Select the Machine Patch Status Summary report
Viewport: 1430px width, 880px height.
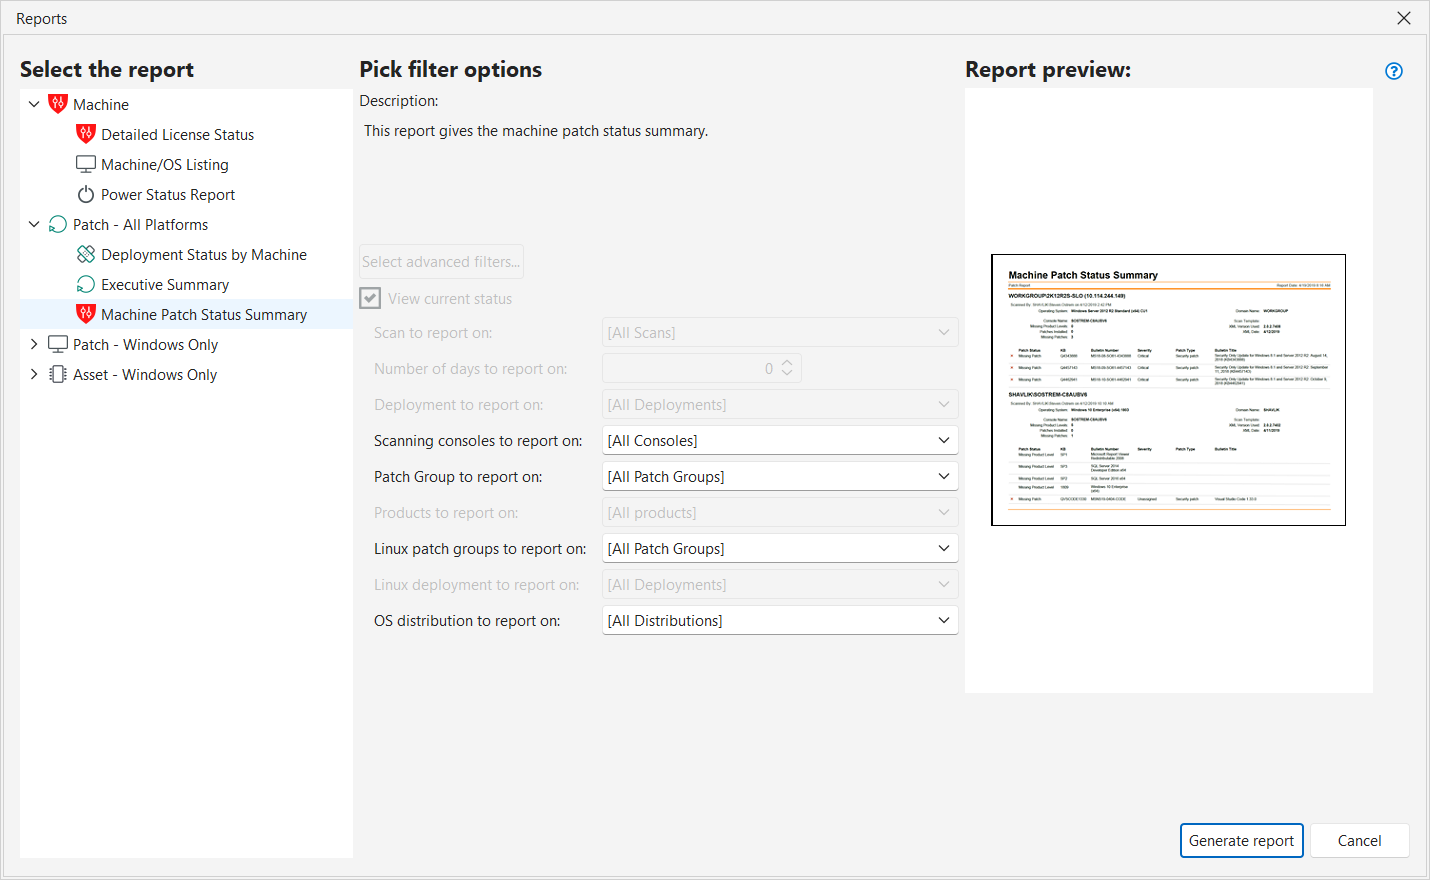204,314
